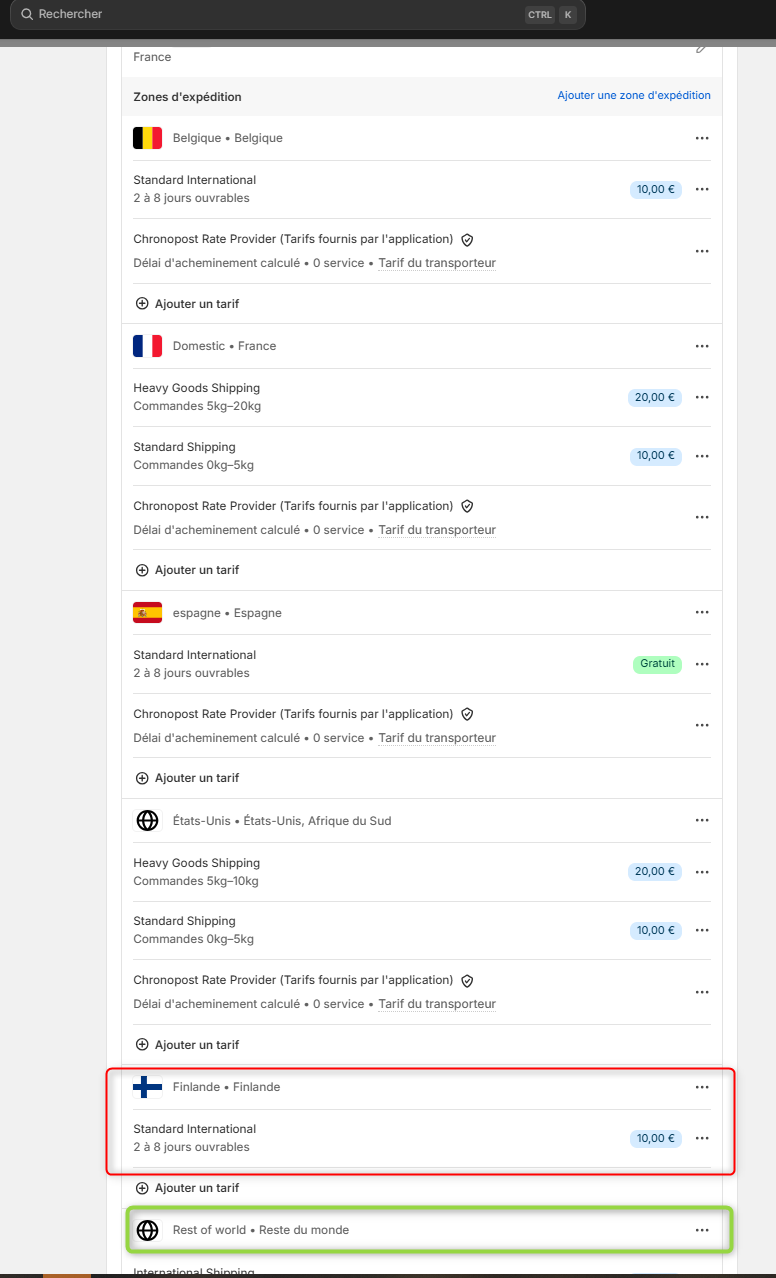The width and height of the screenshot is (776, 1278).
Task: Click the search magnifier icon
Action: [x=26, y=14]
